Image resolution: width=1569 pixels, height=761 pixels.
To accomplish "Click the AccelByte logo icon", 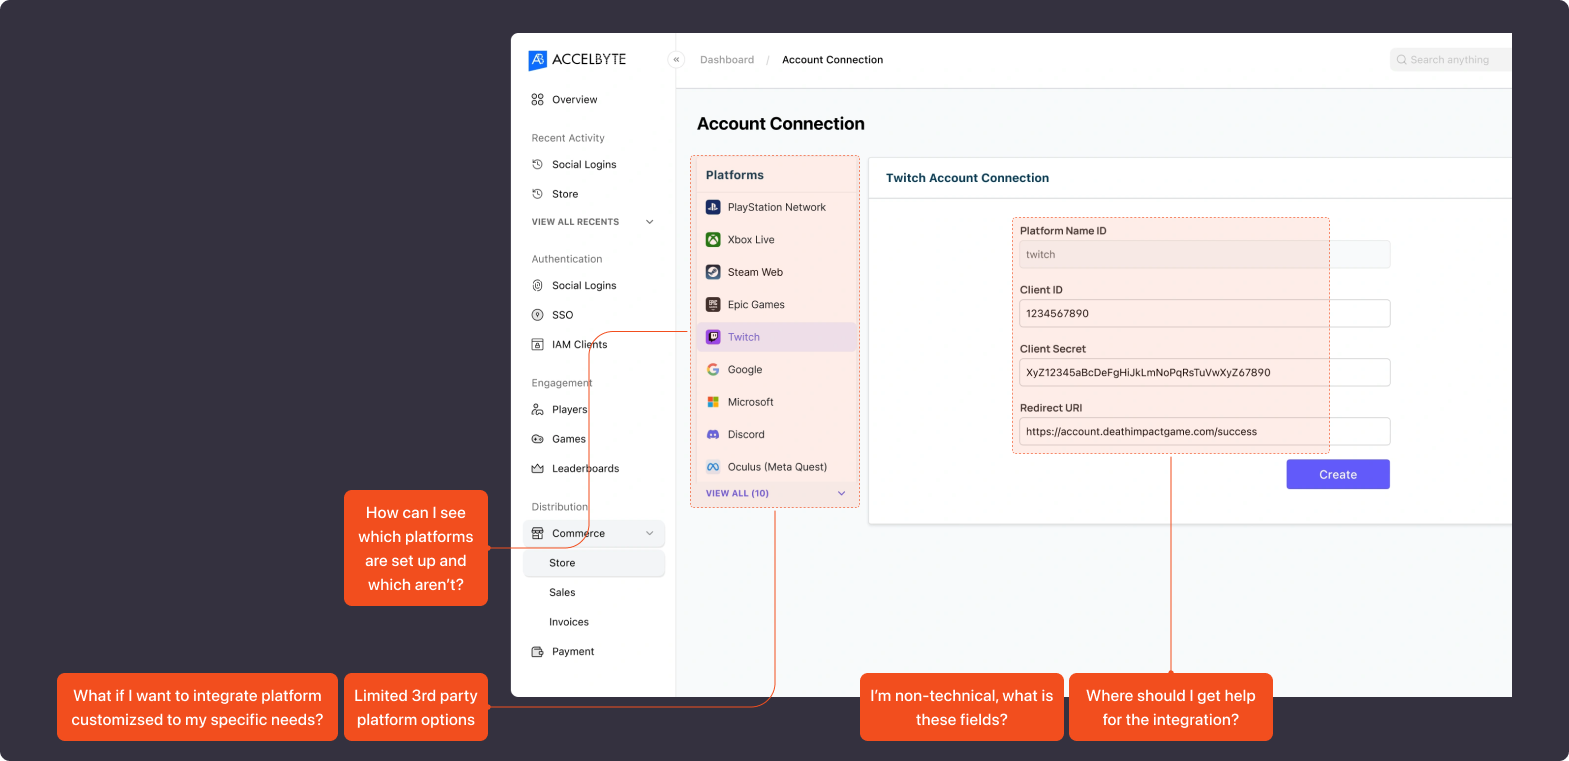I will click(538, 60).
